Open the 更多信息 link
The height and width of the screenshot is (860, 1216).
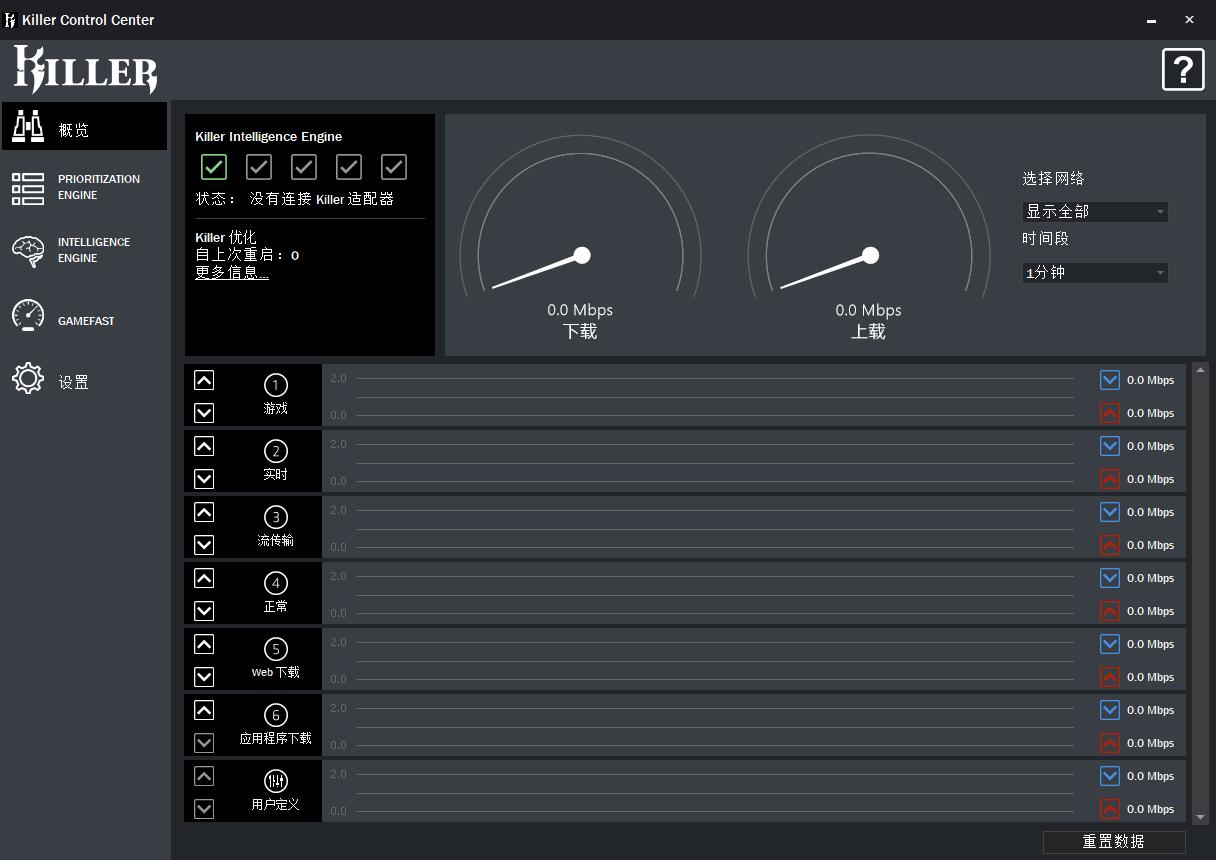click(232, 272)
